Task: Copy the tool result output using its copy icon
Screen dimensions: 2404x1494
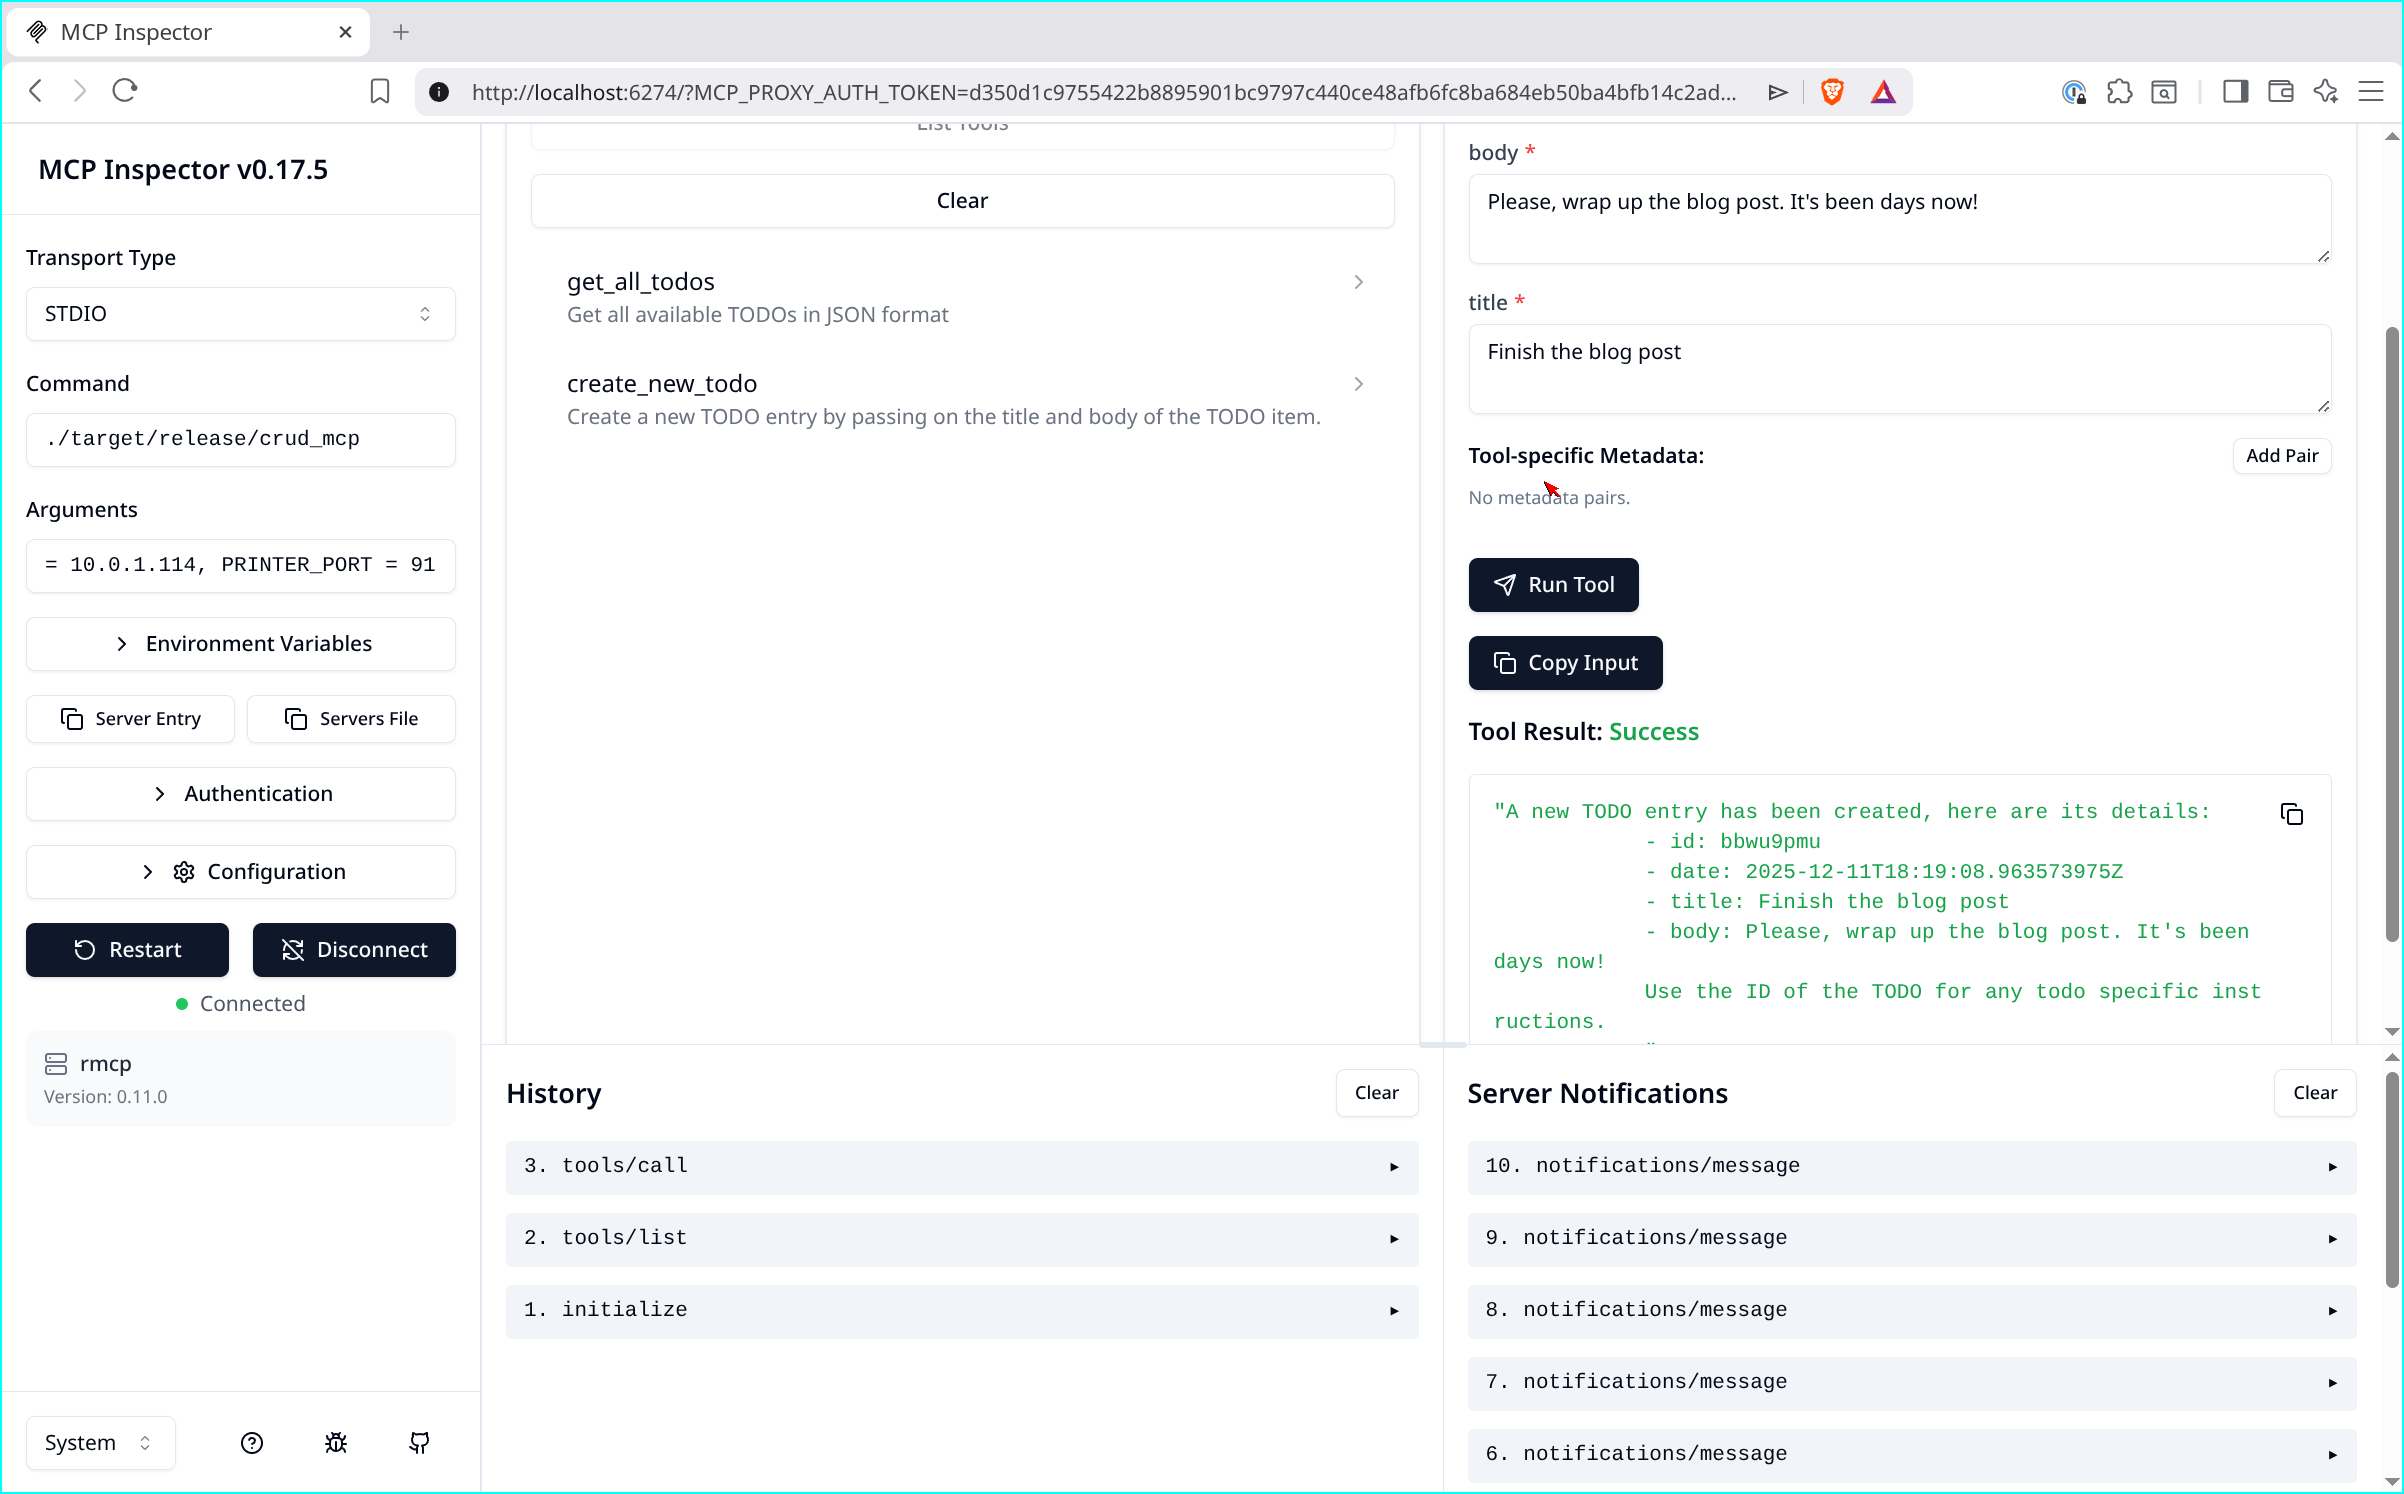Action: pos(2292,813)
